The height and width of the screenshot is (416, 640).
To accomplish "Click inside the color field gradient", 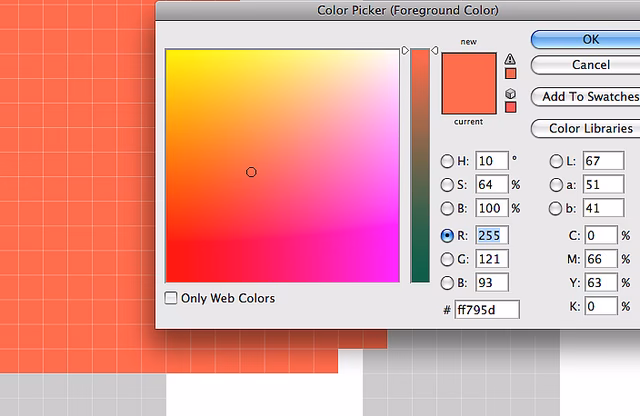I will coord(282,165).
